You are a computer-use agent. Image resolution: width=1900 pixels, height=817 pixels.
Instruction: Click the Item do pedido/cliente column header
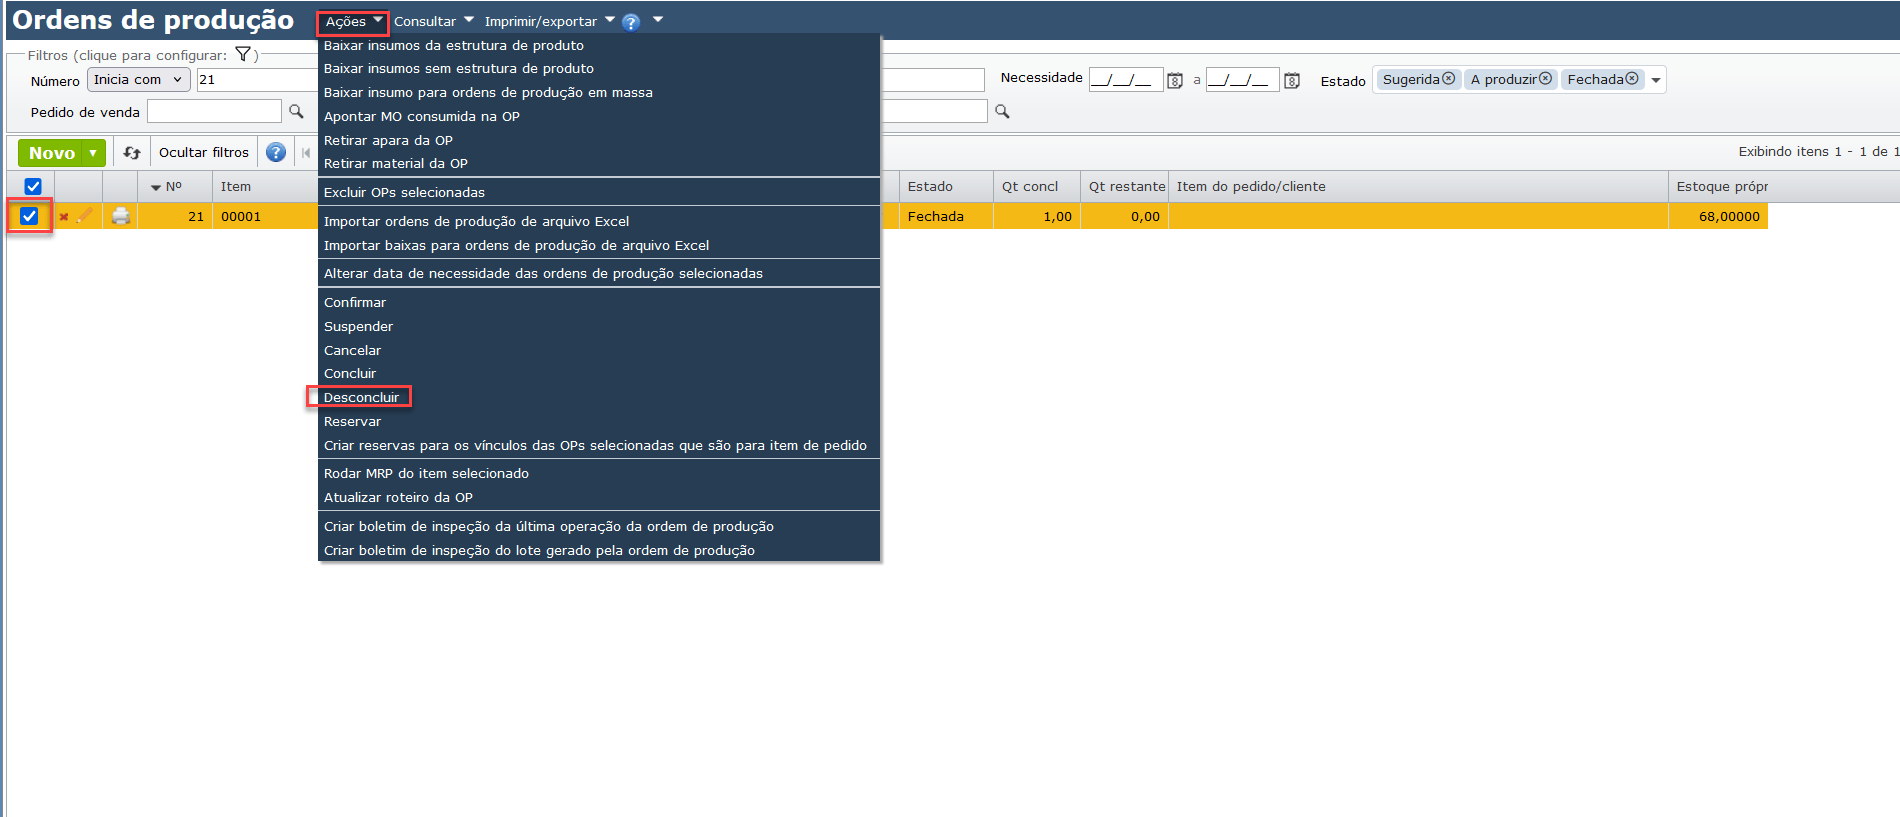tap(1418, 186)
